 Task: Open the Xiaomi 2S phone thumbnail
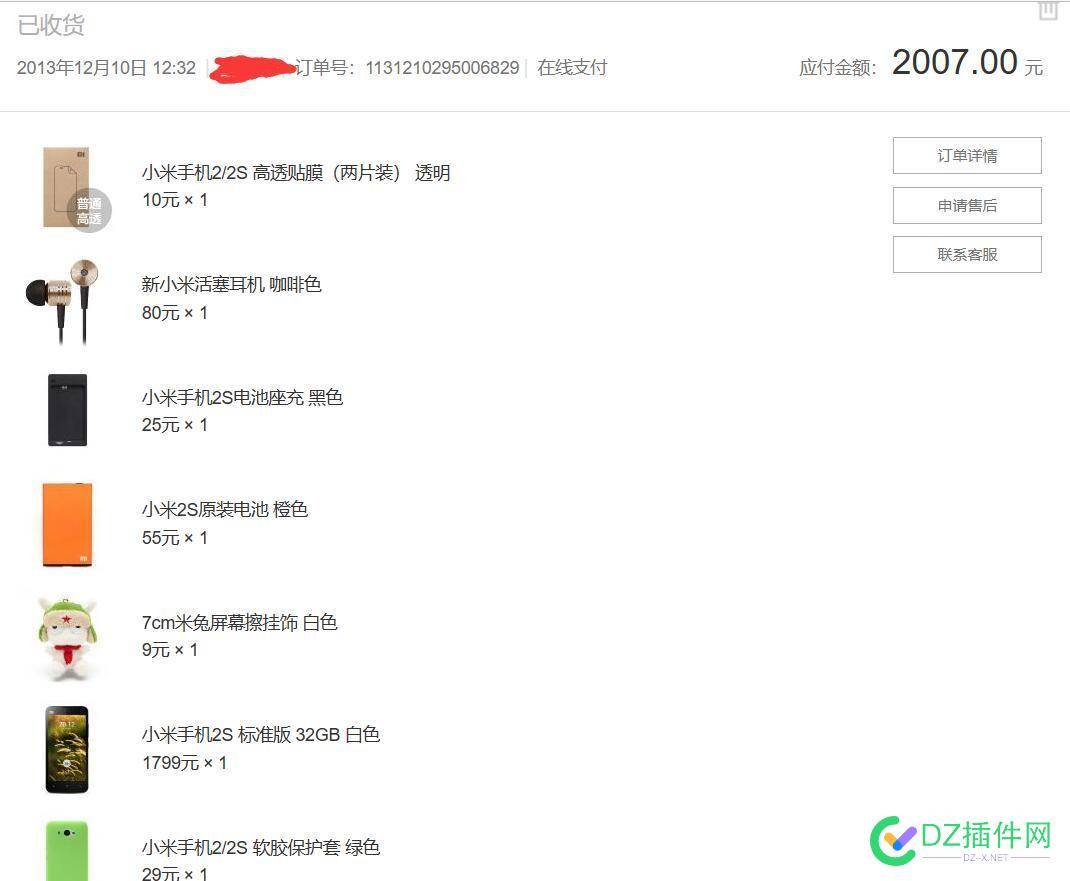coord(67,749)
